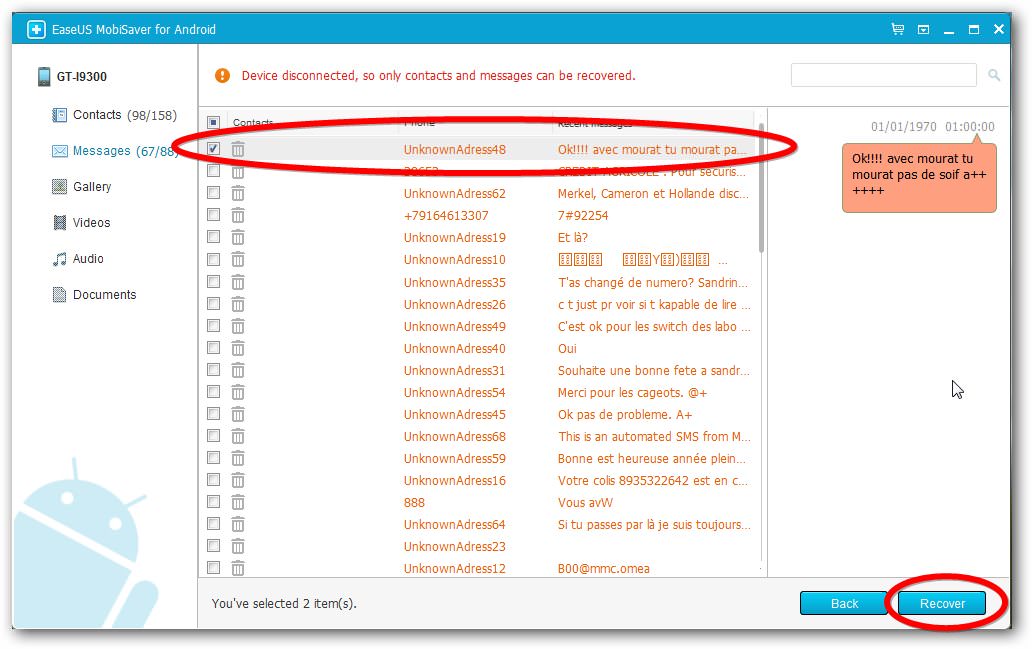Click the EaseUS MobiSaver logo icon

[36, 30]
